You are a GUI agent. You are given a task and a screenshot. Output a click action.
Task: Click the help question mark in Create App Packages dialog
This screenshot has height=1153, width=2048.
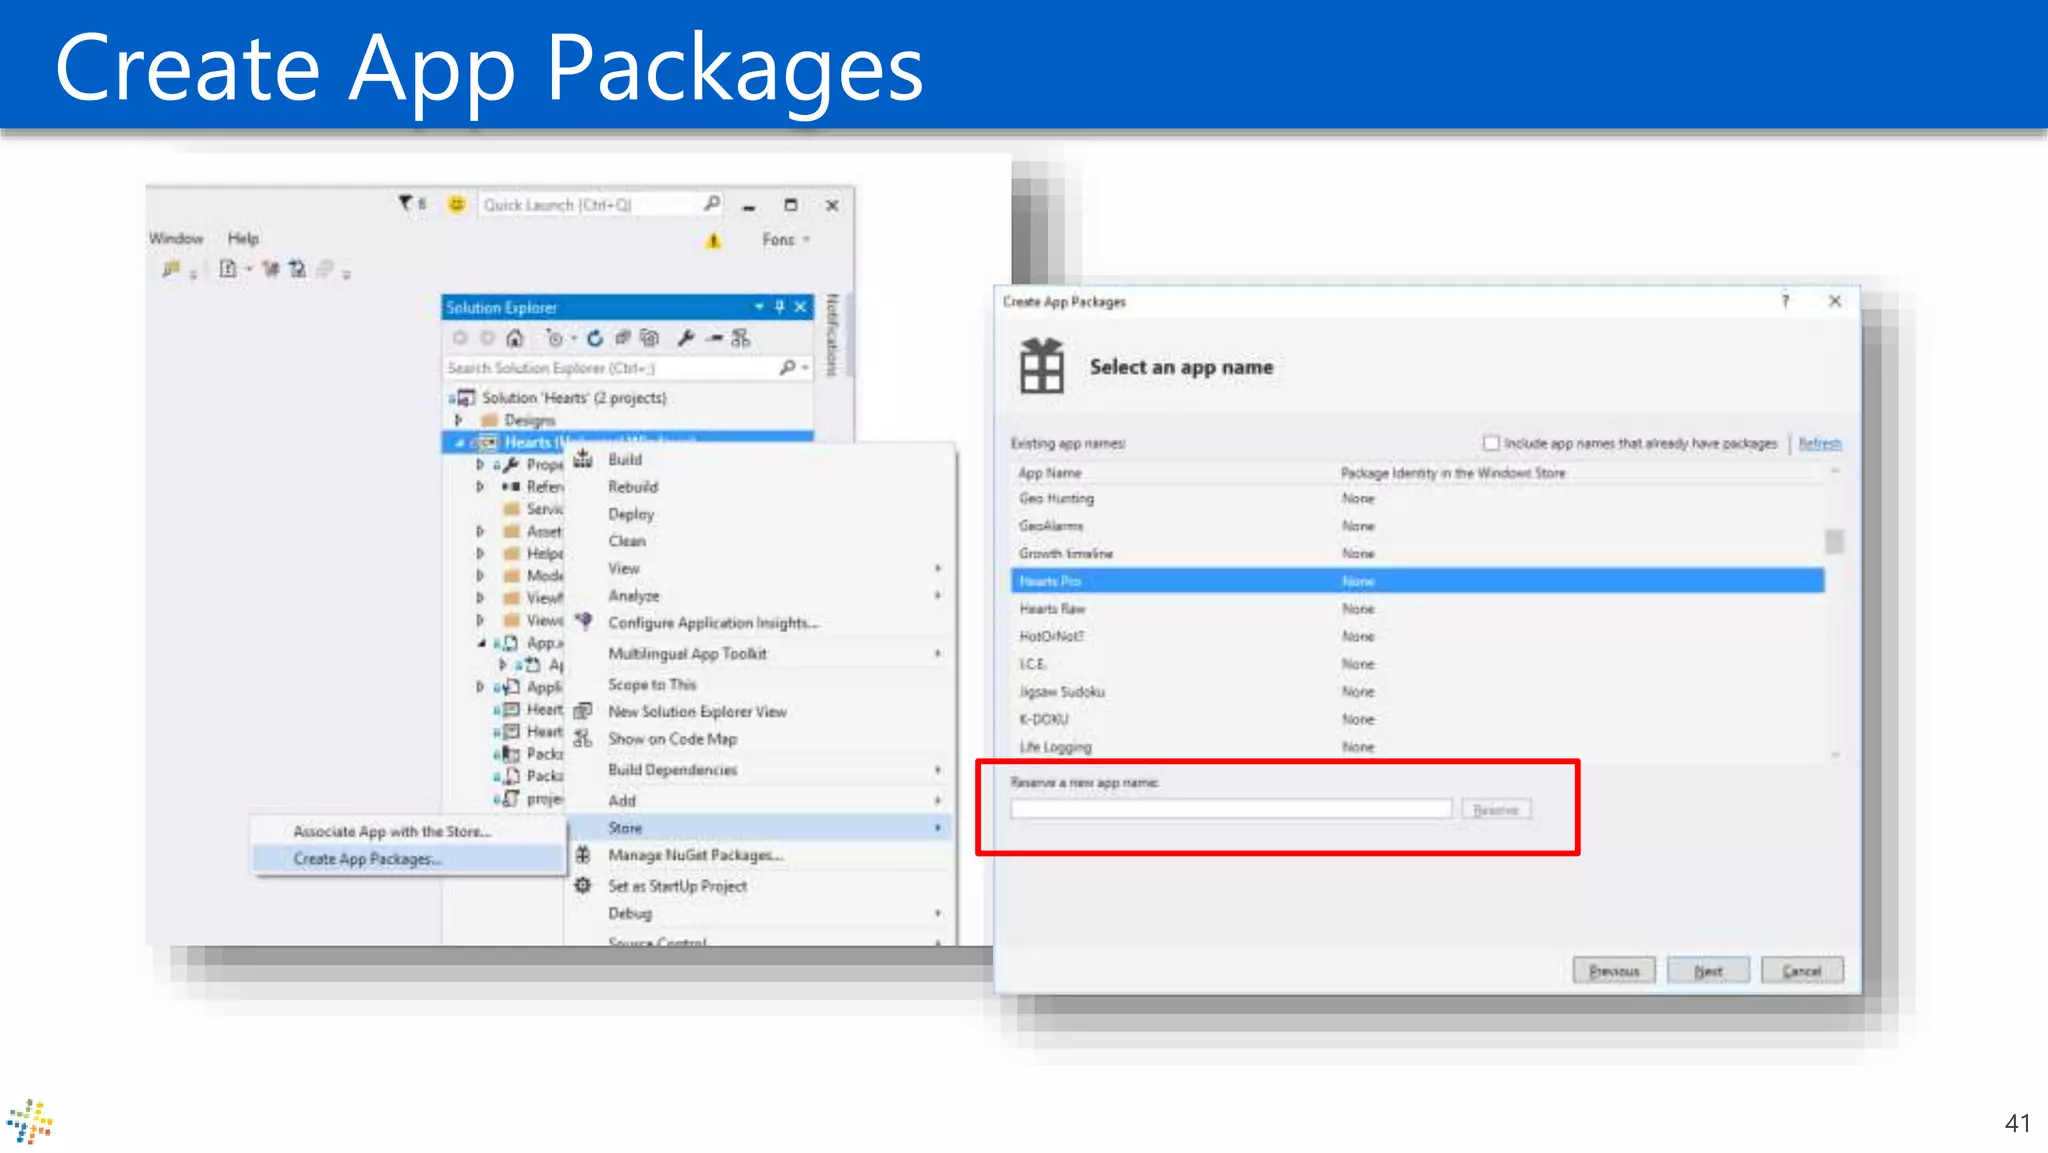tap(1785, 301)
